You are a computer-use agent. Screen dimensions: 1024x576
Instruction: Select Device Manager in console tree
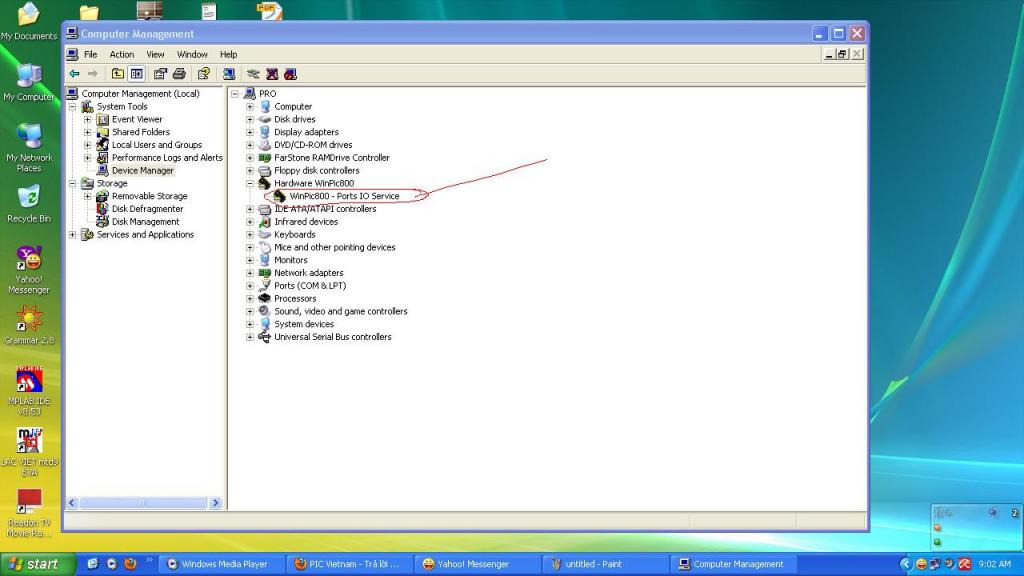click(142, 170)
